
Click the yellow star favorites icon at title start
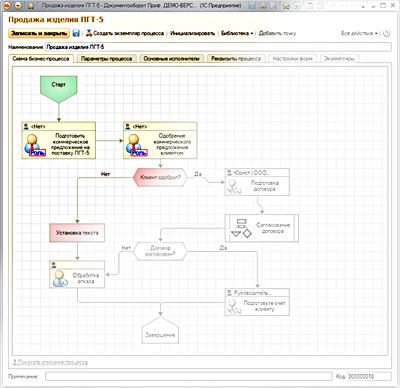tap(31, 6)
